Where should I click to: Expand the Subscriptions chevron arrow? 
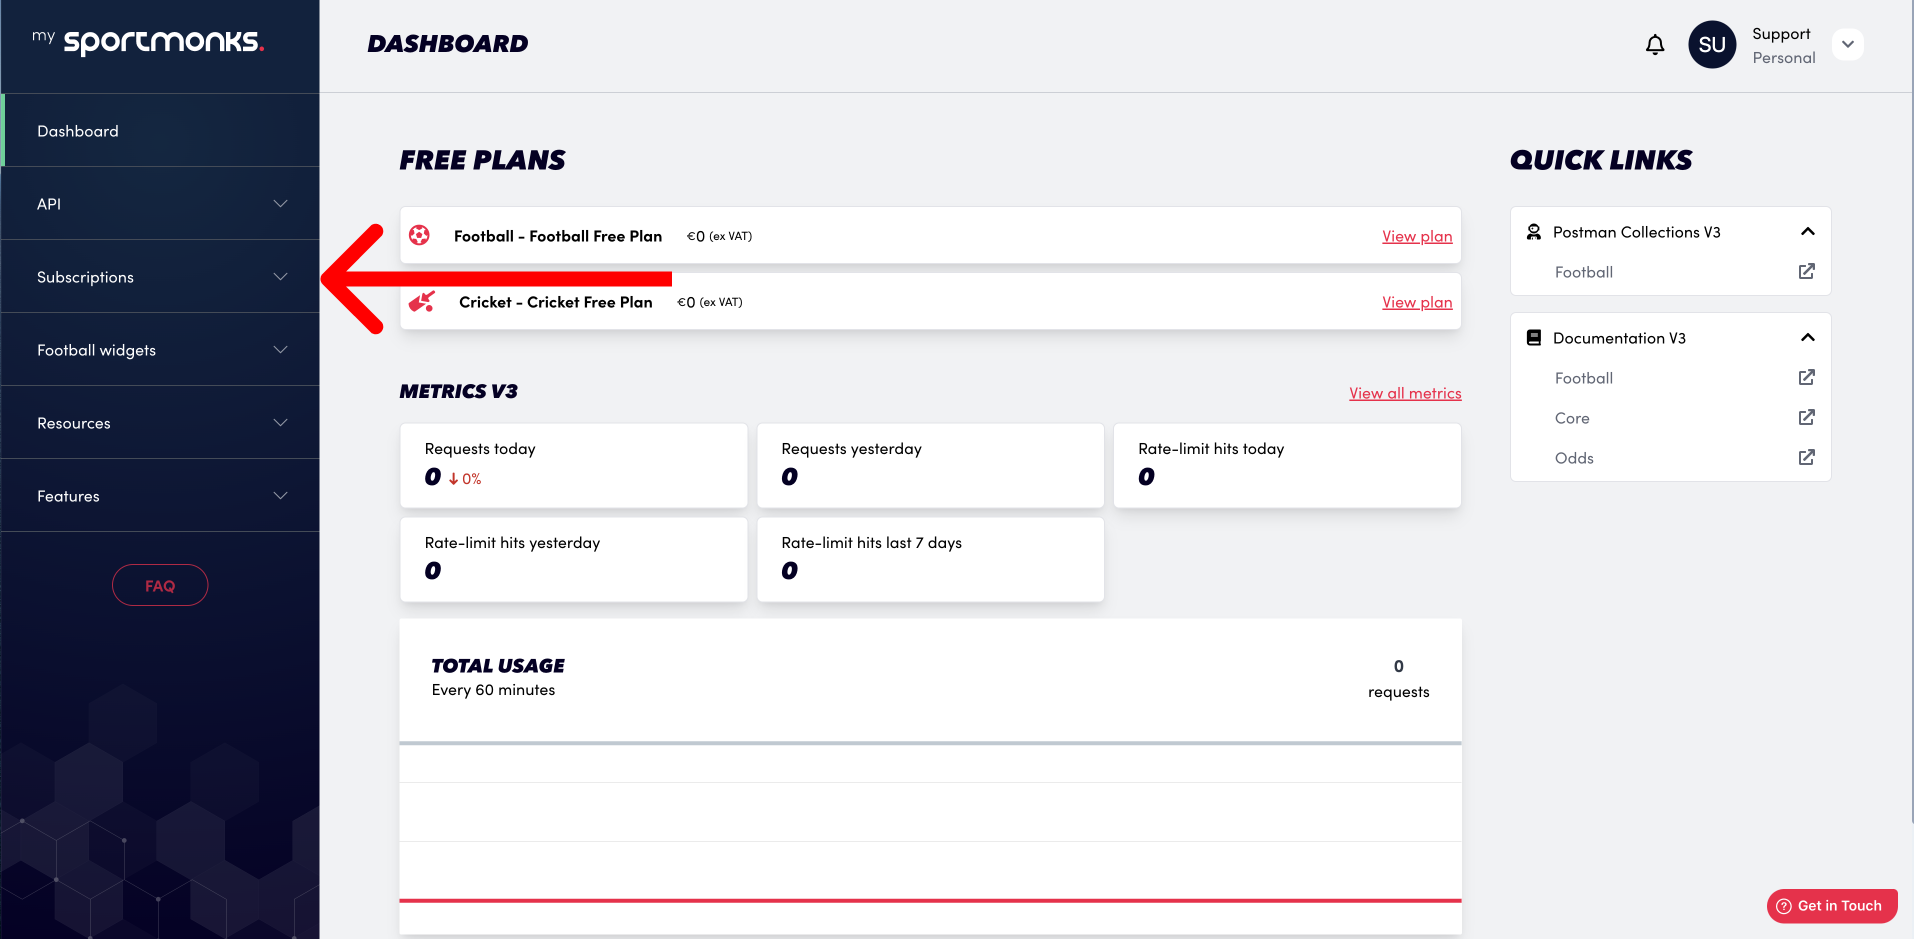click(281, 277)
